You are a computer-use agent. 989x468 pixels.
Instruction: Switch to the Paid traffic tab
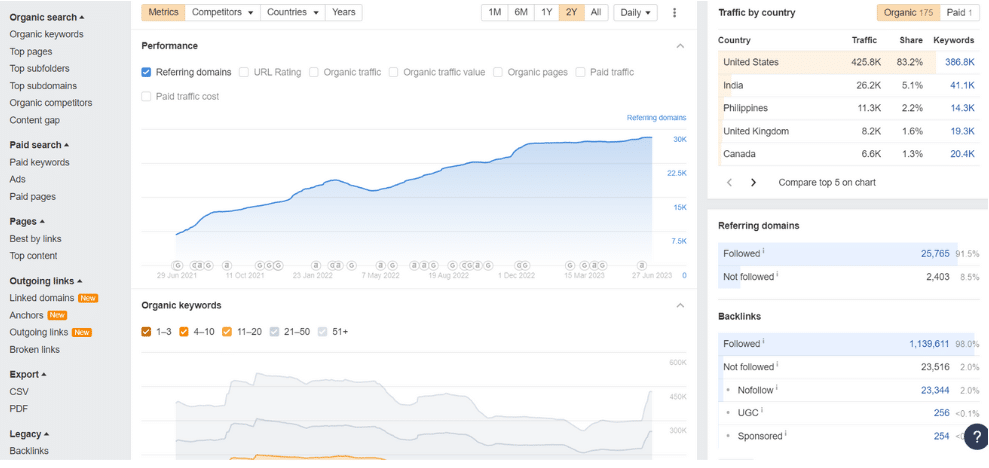click(957, 12)
